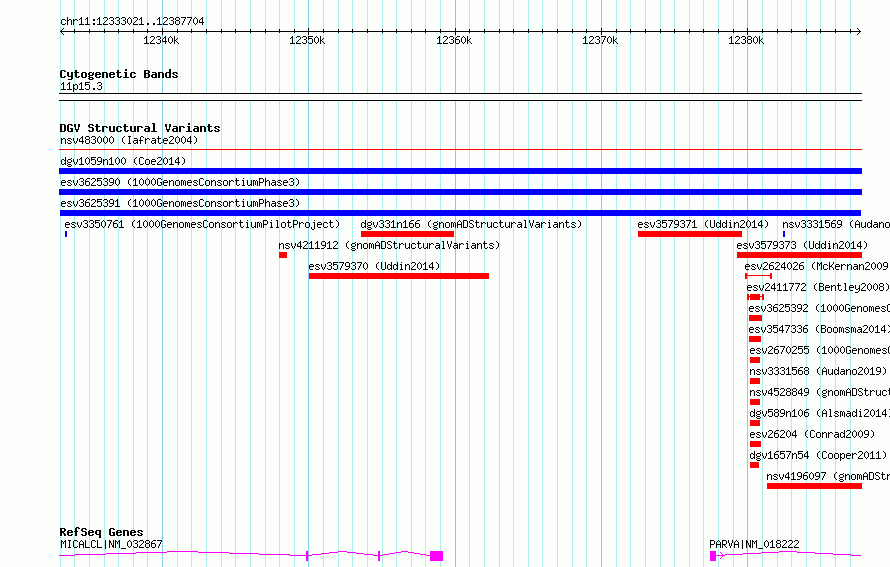Click the red glyph under esv2411772
The image size is (890, 567).
coord(755,297)
